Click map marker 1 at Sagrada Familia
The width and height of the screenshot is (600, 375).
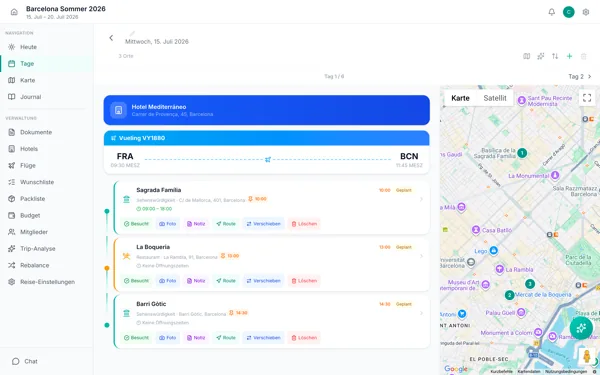point(522,153)
